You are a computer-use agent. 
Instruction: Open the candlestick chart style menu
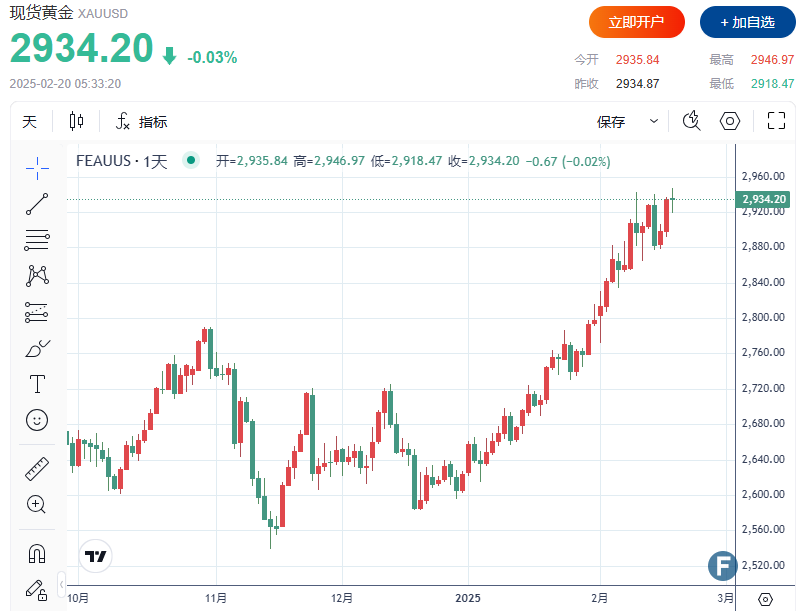coord(77,122)
